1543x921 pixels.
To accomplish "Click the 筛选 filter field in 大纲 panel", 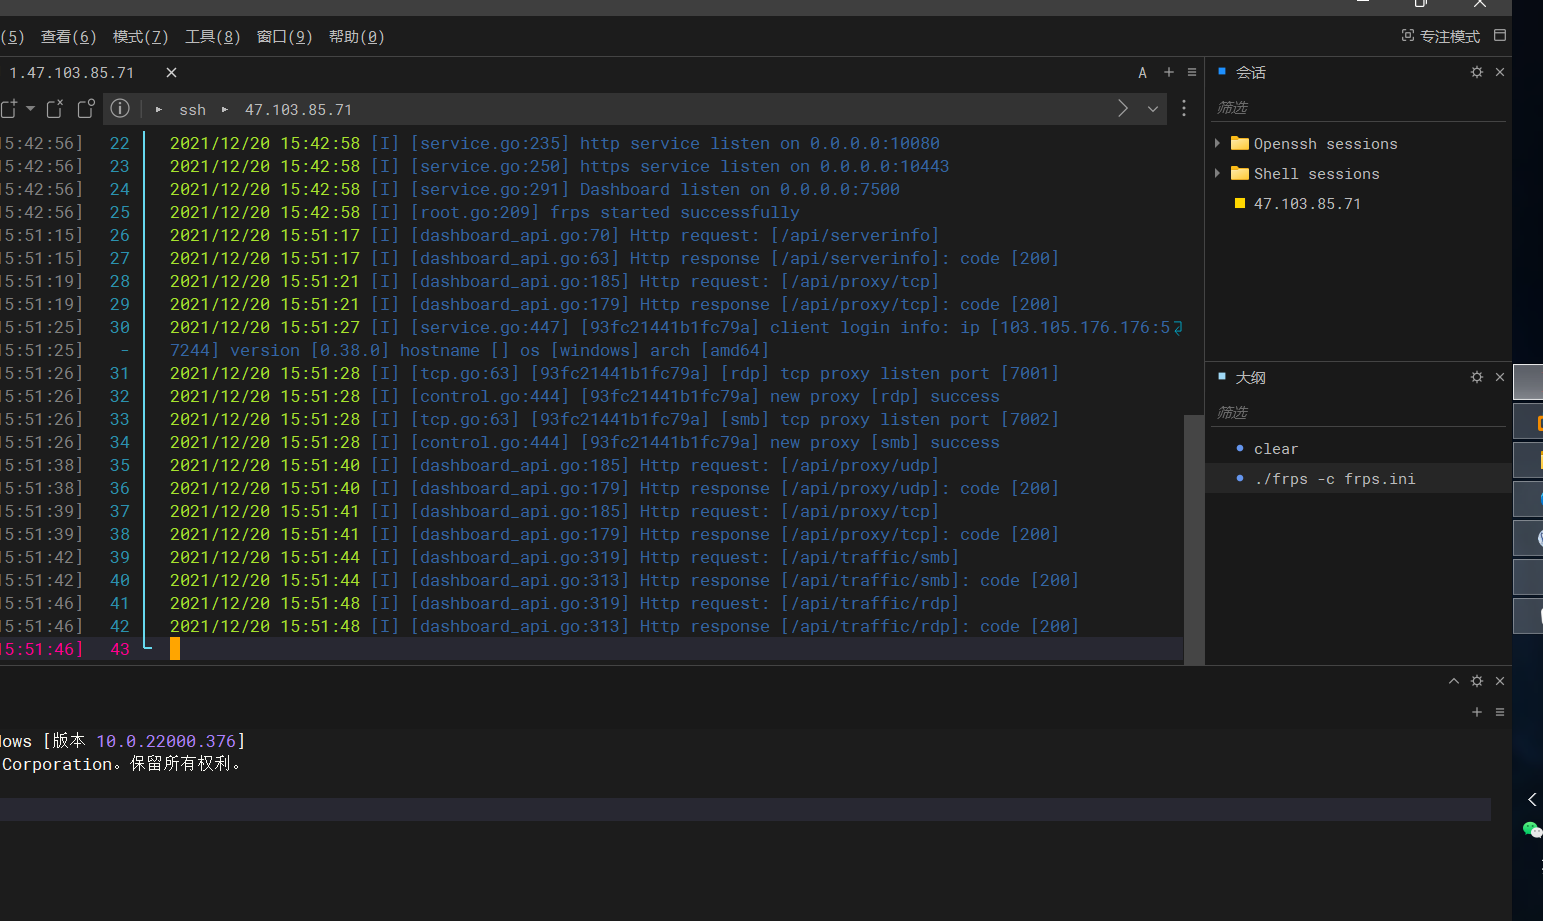I will (1360, 412).
